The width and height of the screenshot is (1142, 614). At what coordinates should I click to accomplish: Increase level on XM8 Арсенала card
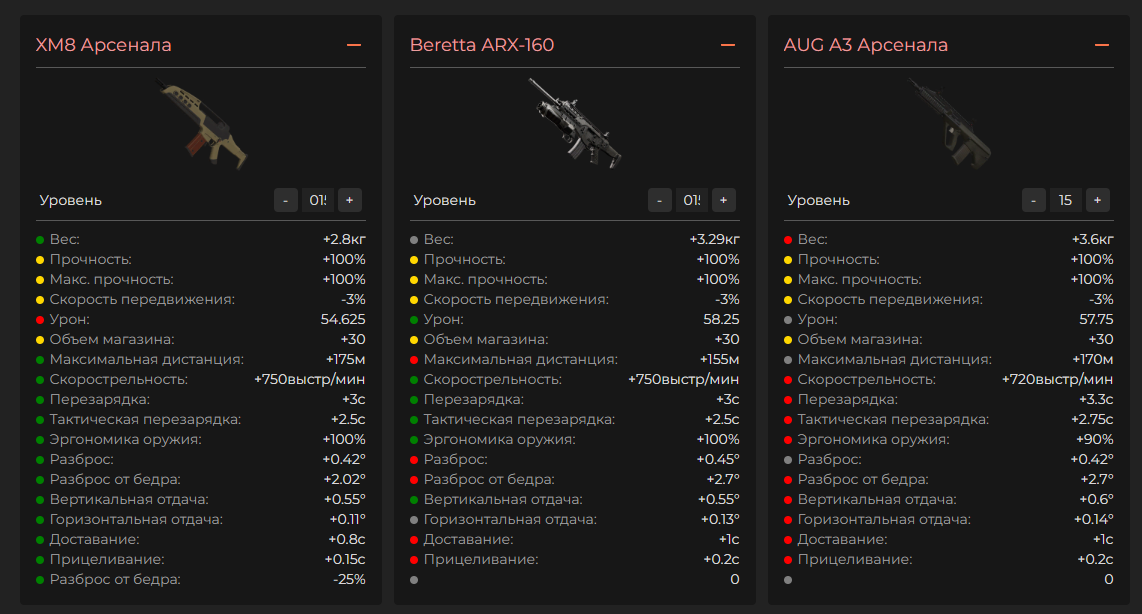coord(350,200)
